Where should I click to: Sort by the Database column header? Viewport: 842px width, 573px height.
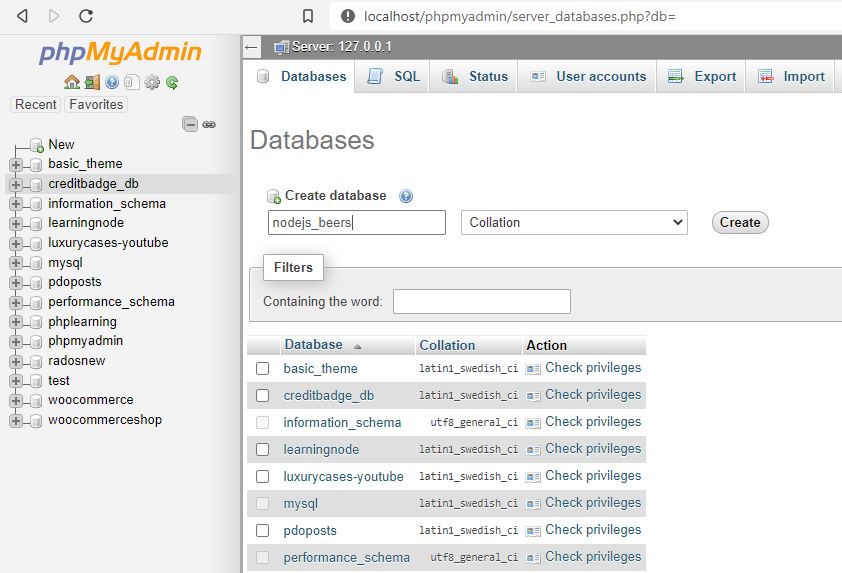click(314, 345)
